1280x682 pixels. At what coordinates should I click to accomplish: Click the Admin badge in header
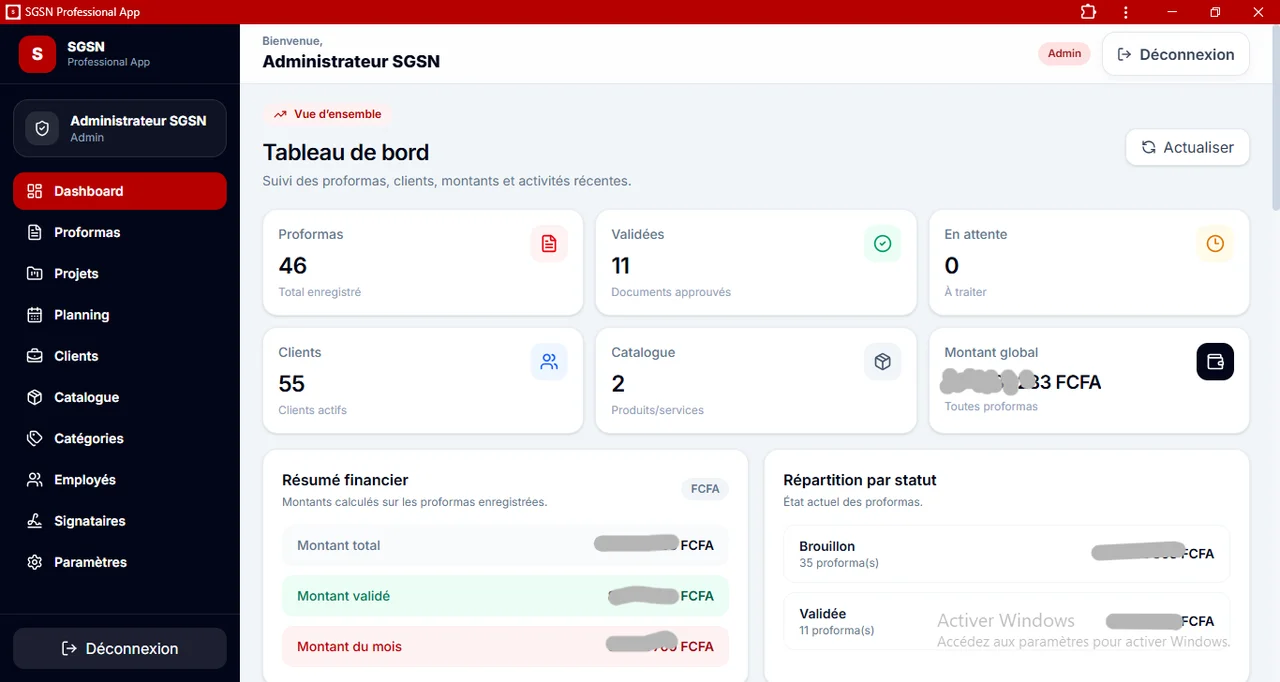(x=1064, y=53)
